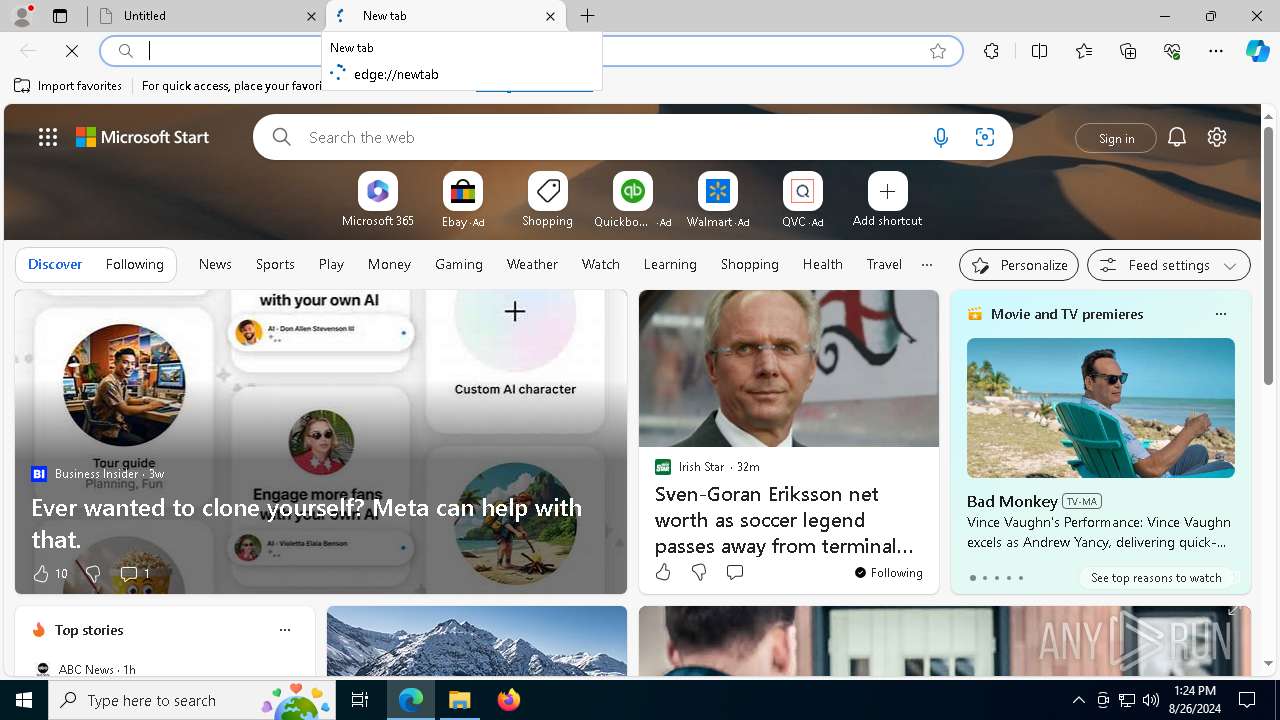Toggle Split screen in toolbar
Viewport: 1280px width, 720px height.
[1039, 51]
